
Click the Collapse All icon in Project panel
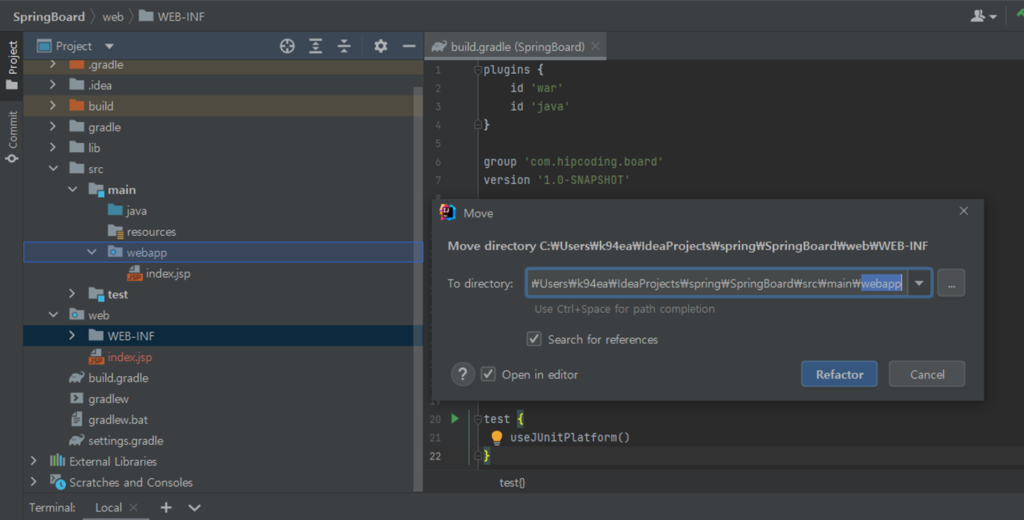click(344, 46)
